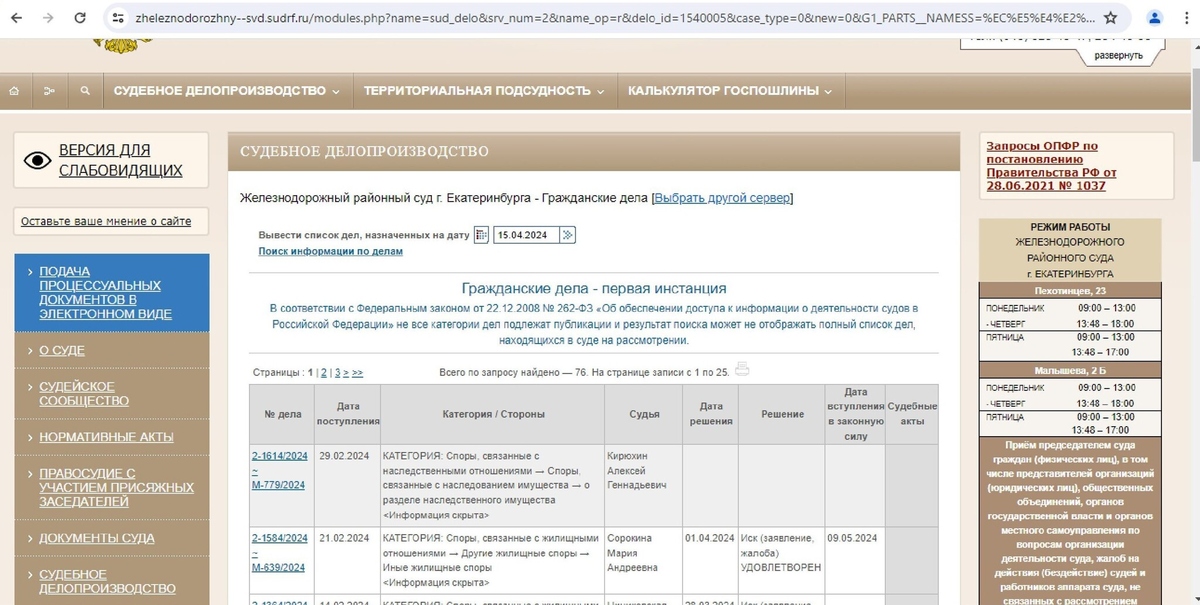This screenshot has height=605, width=1200.
Task: Open the О суде sidebar menu item
Action: click(x=62, y=351)
